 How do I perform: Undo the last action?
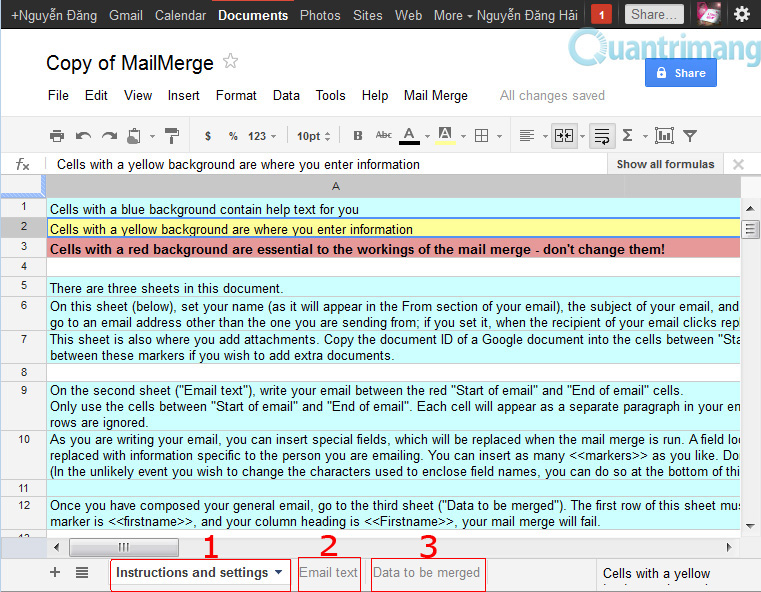point(83,136)
